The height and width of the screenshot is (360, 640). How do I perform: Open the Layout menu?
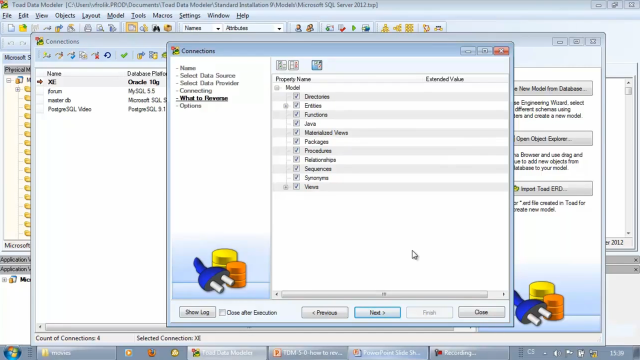91,16
